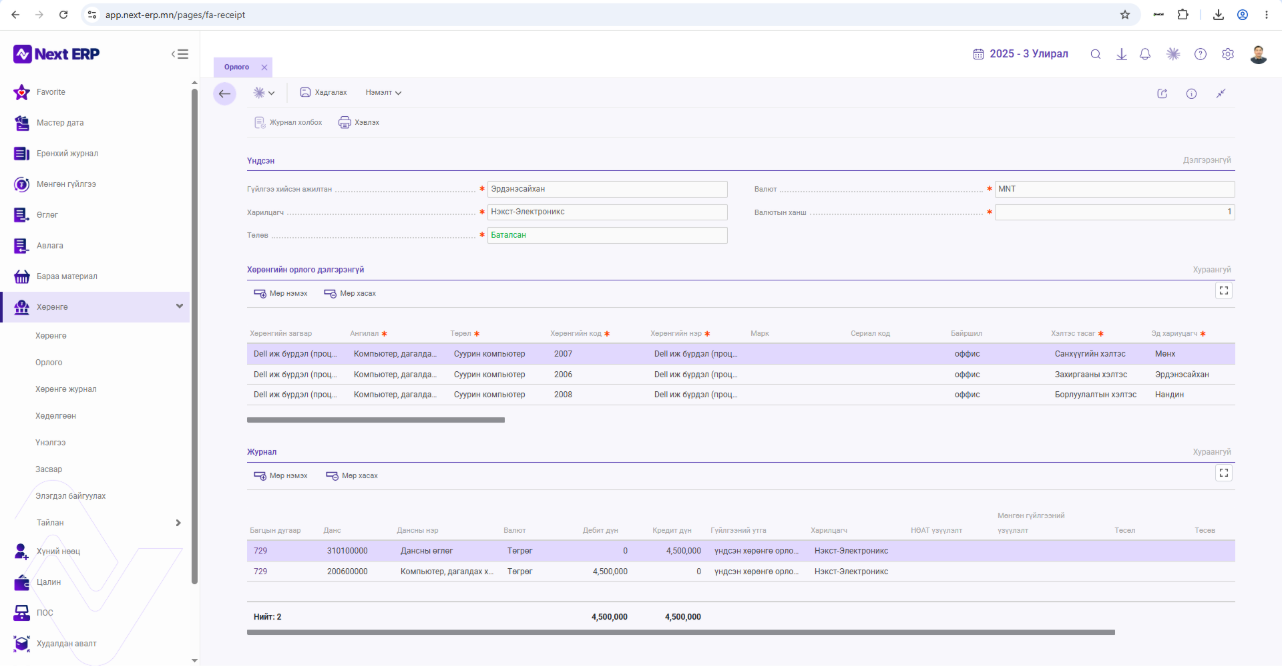Open the Нэмэлт dropdown menu
Viewport: 1282px width, 666px height.
[x=384, y=93]
